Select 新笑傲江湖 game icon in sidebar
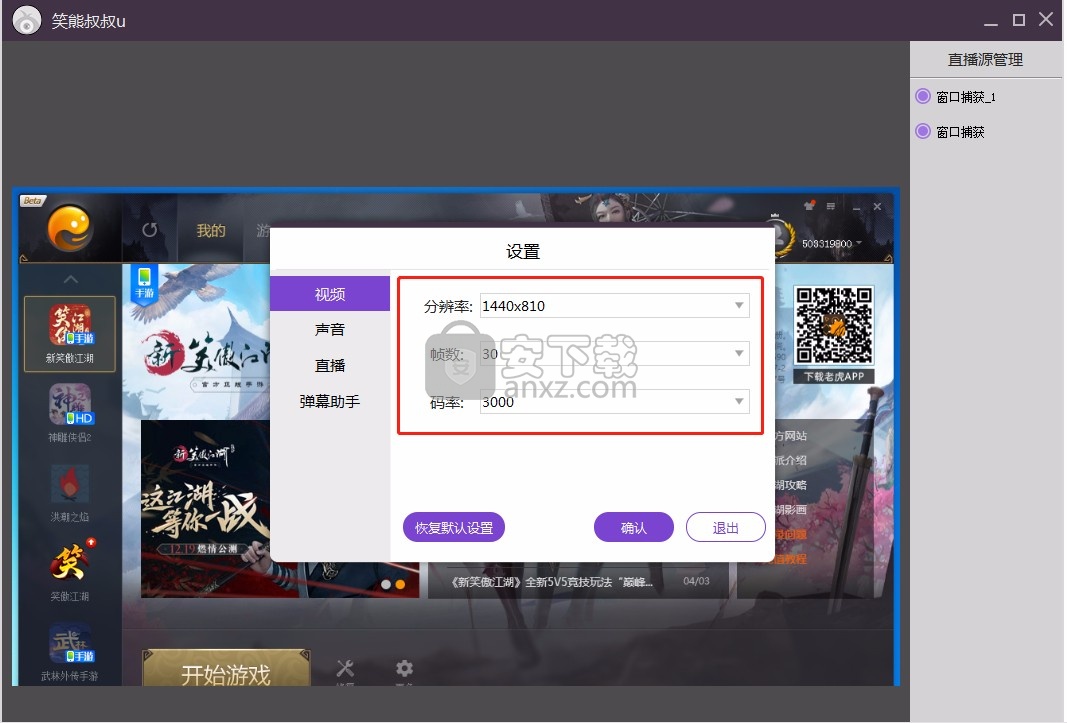 tap(69, 334)
